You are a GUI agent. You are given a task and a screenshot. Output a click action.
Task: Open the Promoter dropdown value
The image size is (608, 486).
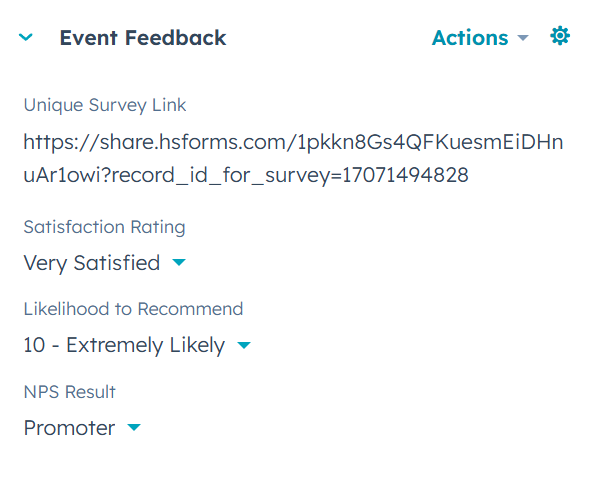(x=82, y=428)
